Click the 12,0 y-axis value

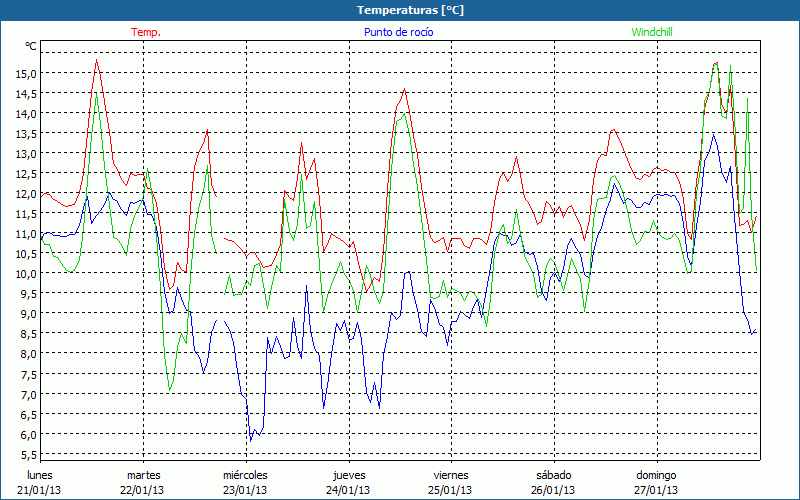click(26, 194)
